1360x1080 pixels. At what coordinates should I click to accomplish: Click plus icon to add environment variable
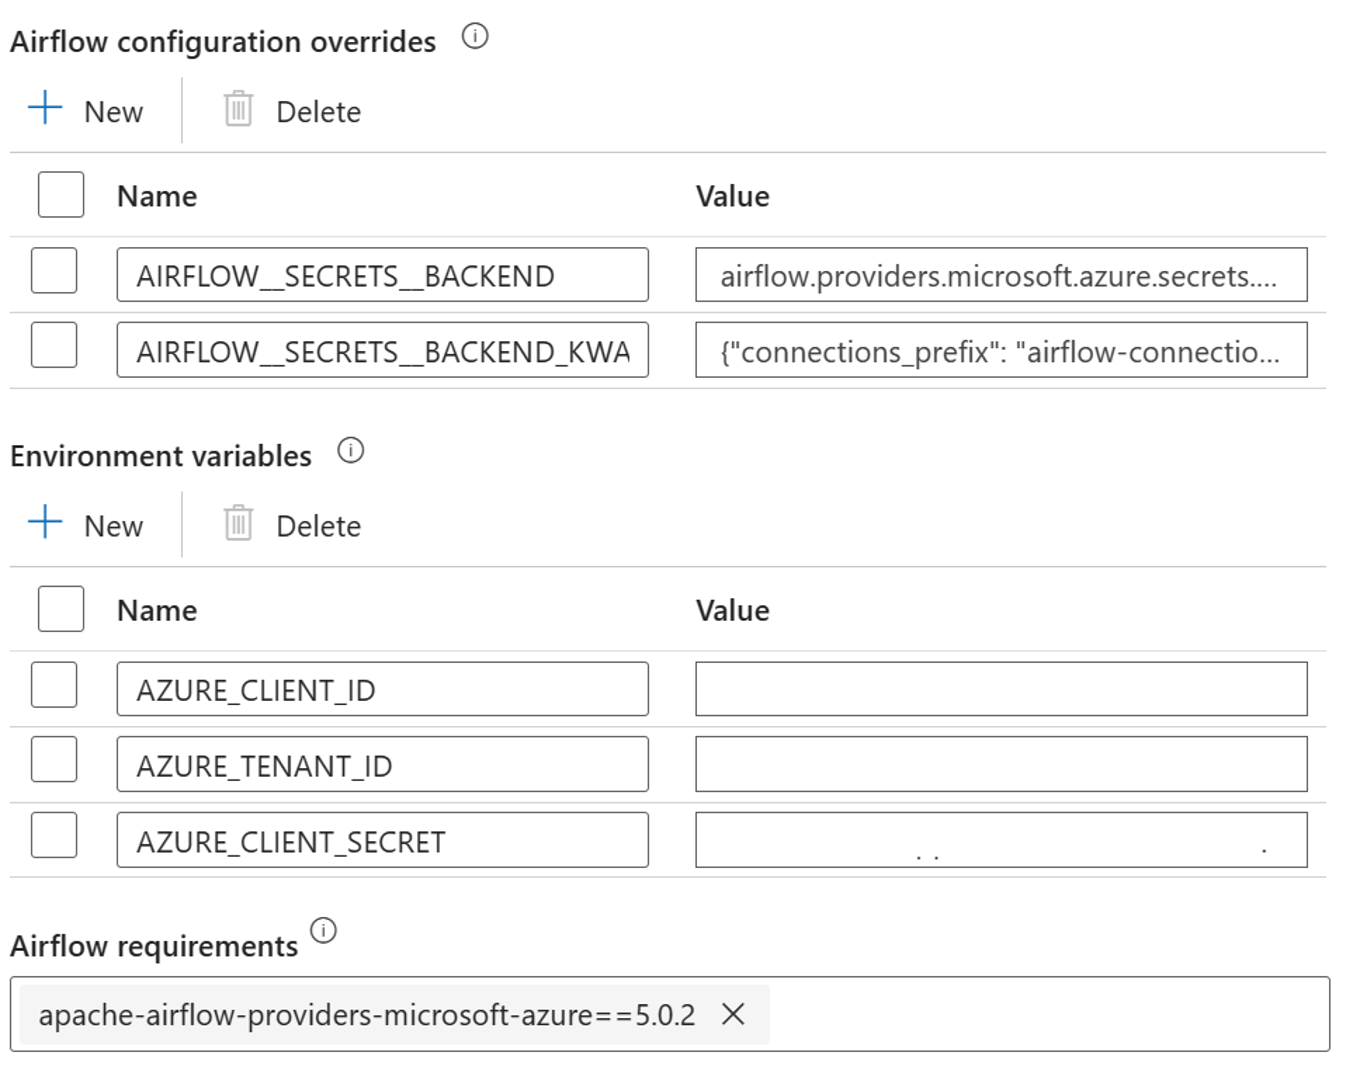coord(46,522)
